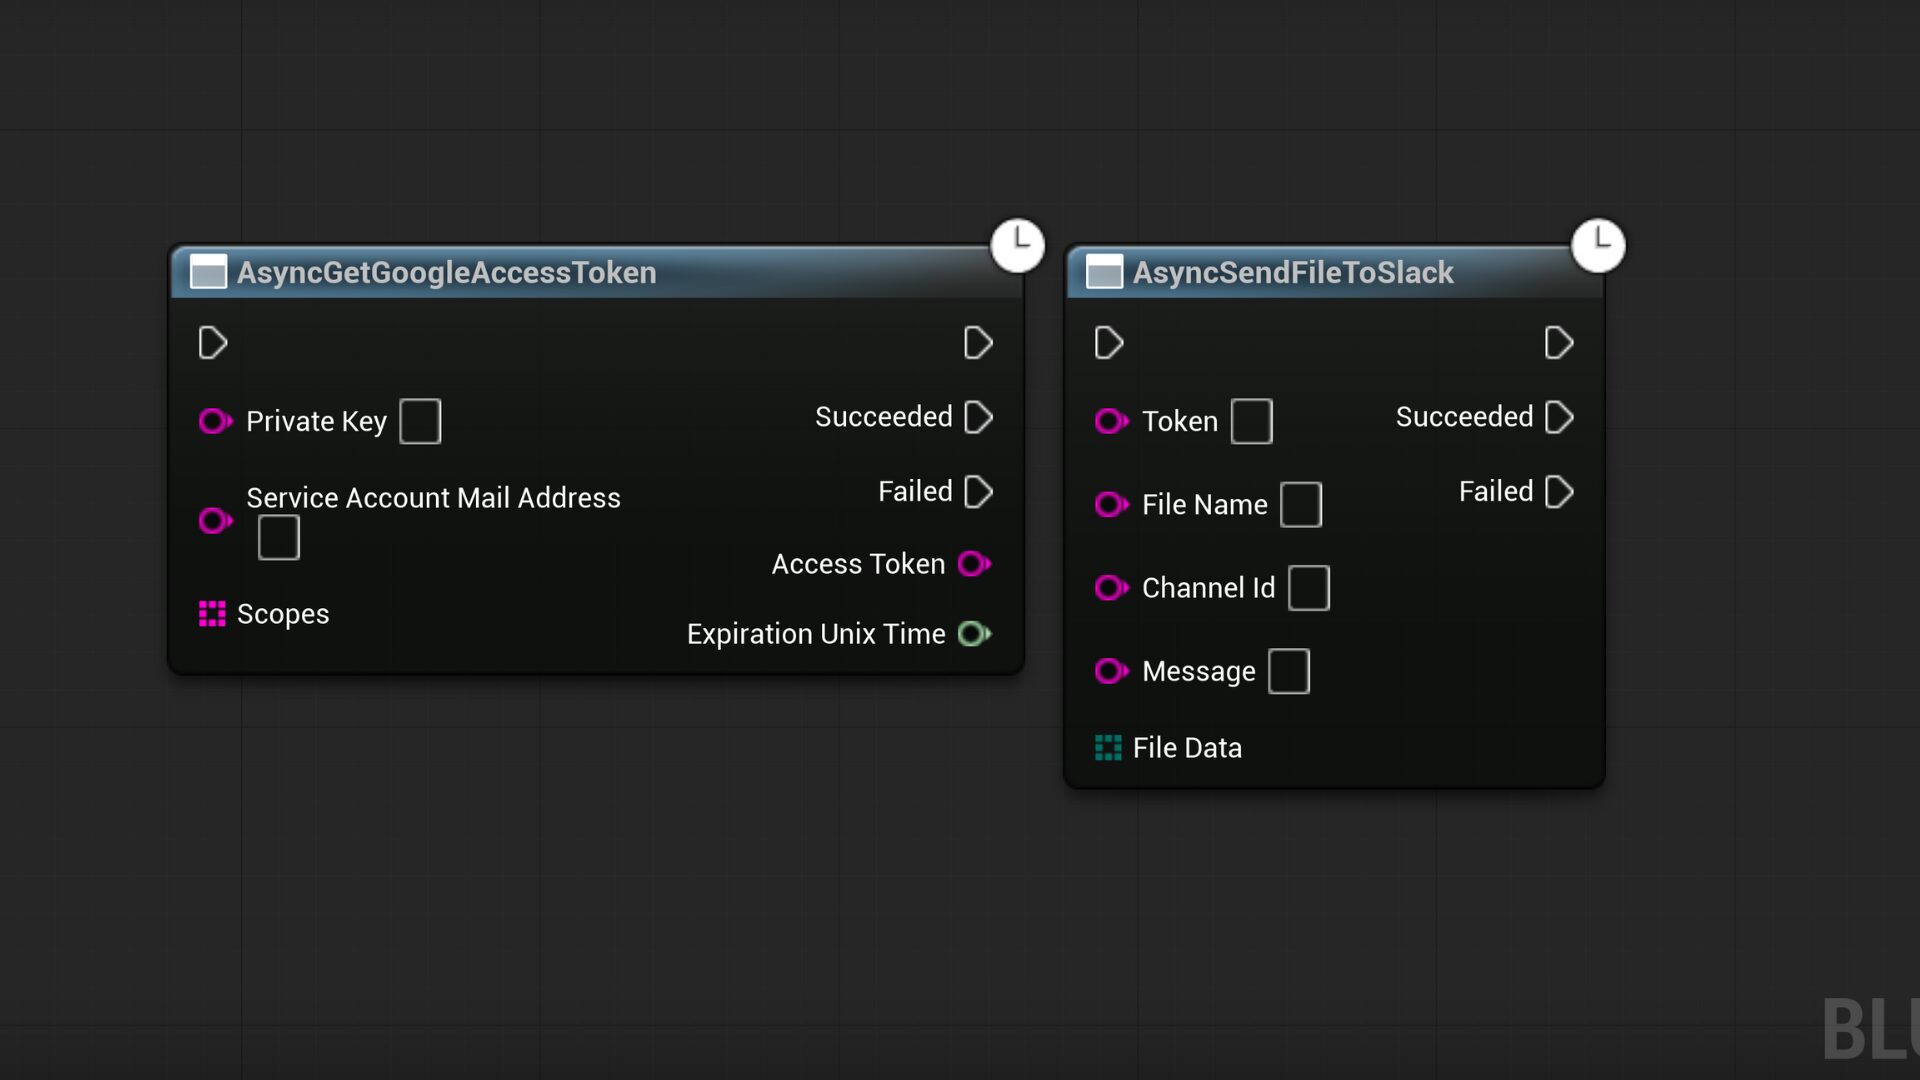Click the Service Account Mail Address value box
The height and width of the screenshot is (1080, 1920).
(x=279, y=538)
